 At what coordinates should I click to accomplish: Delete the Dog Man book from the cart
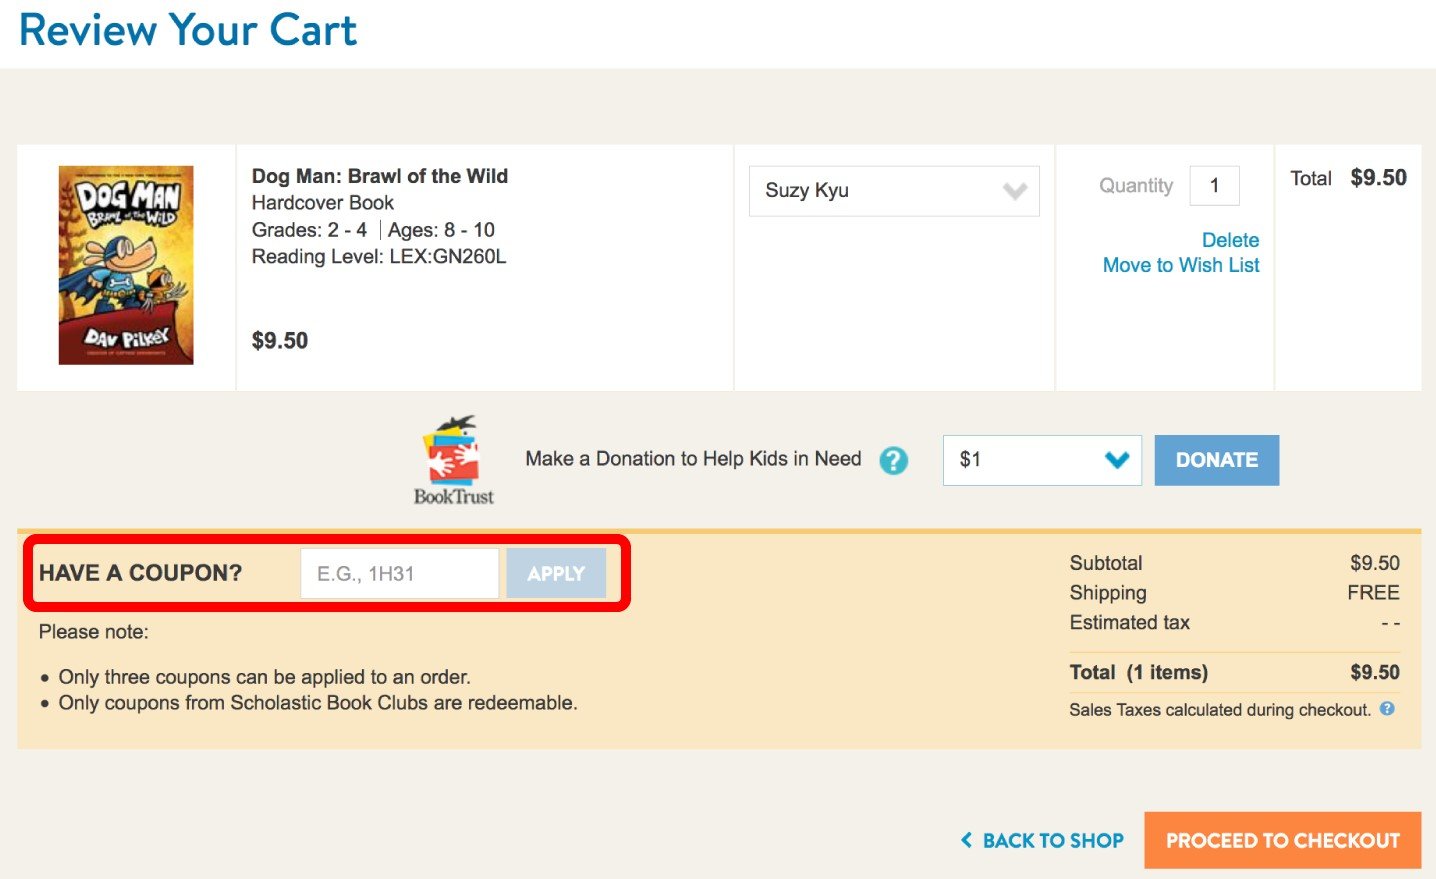(x=1230, y=240)
